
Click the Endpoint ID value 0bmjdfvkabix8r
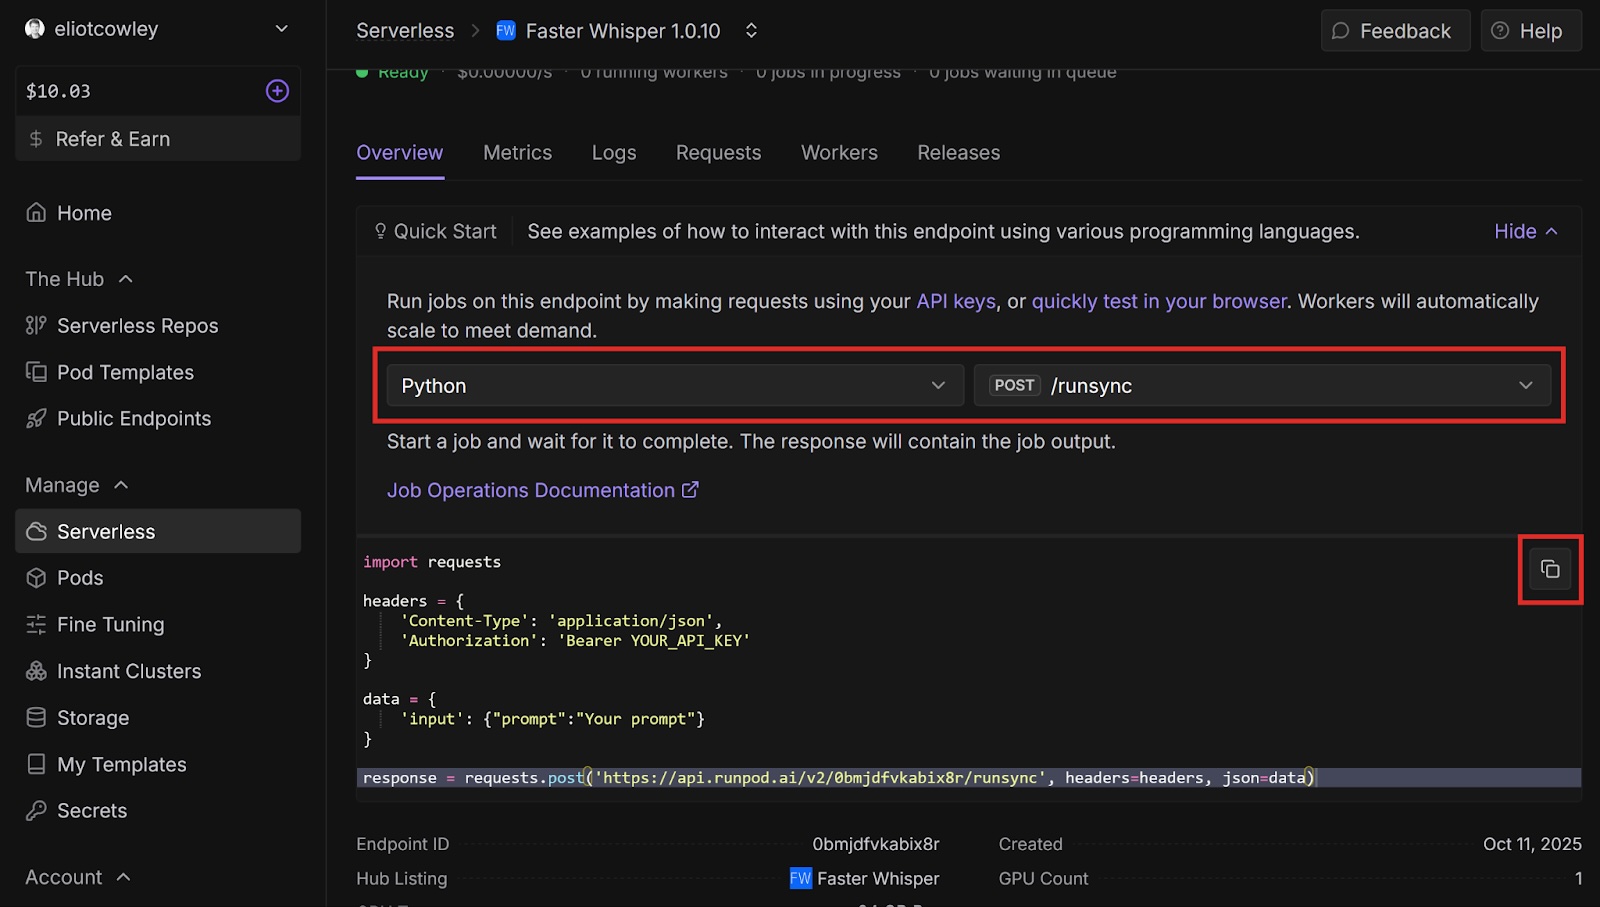pyautogui.click(x=876, y=844)
